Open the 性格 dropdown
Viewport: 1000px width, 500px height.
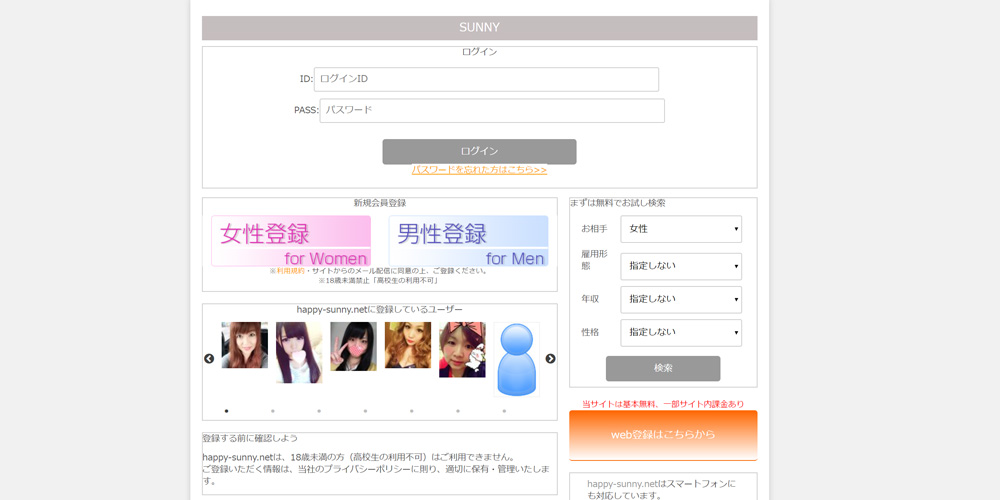[x=681, y=332]
